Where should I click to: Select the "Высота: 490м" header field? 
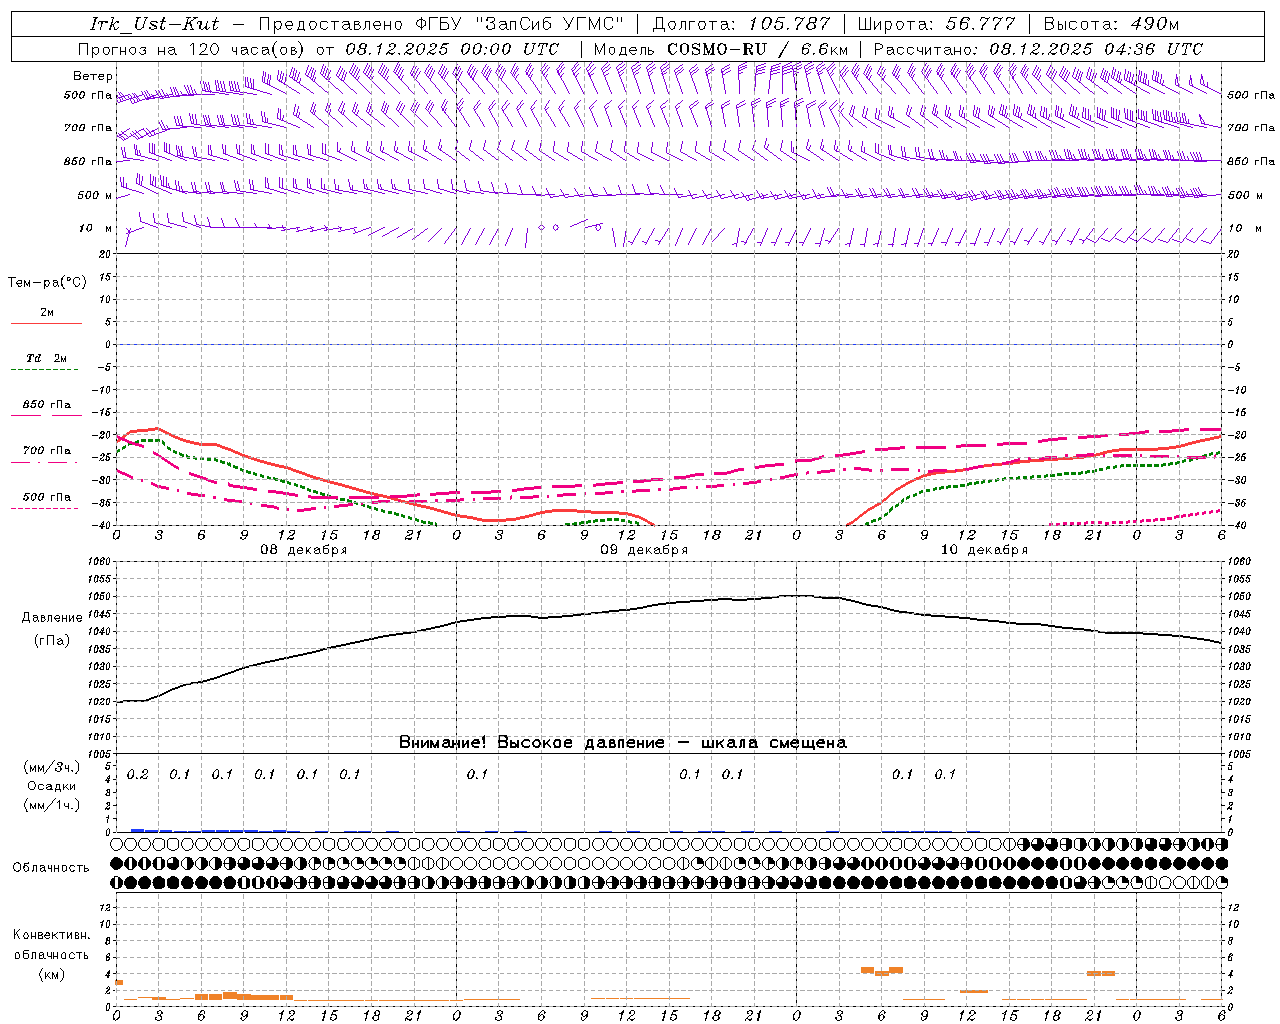tap(1111, 24)
